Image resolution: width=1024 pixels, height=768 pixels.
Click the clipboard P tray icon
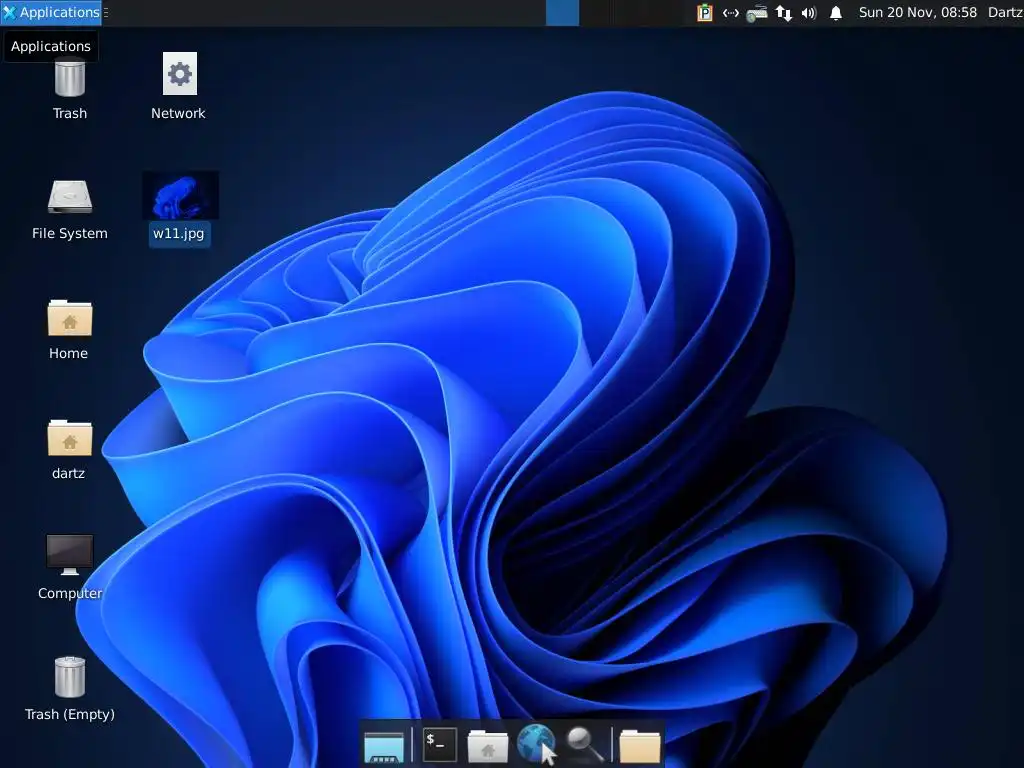click(705, 13)
